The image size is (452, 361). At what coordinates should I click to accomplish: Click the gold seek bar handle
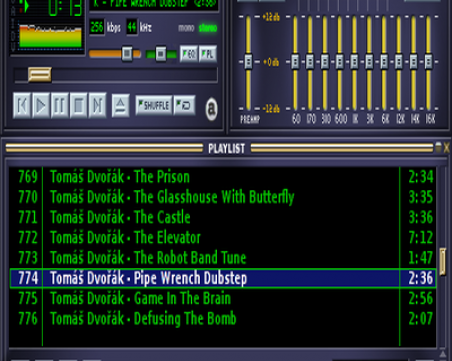[x=40, y=74]
